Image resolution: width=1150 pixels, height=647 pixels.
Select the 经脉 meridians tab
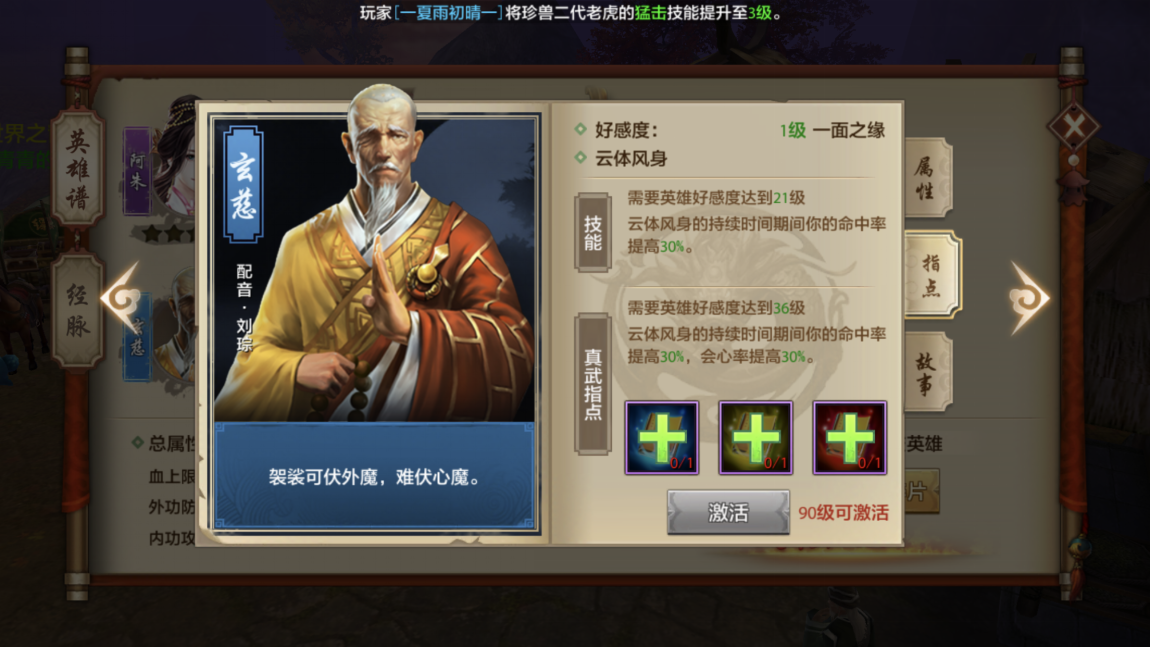point(78,311)
